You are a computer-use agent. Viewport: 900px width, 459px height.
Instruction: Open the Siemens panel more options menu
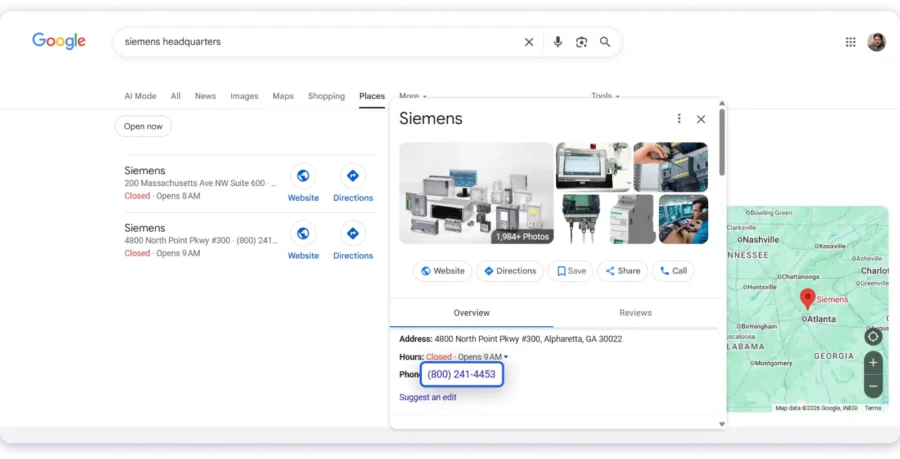click(x=679, y=118)
